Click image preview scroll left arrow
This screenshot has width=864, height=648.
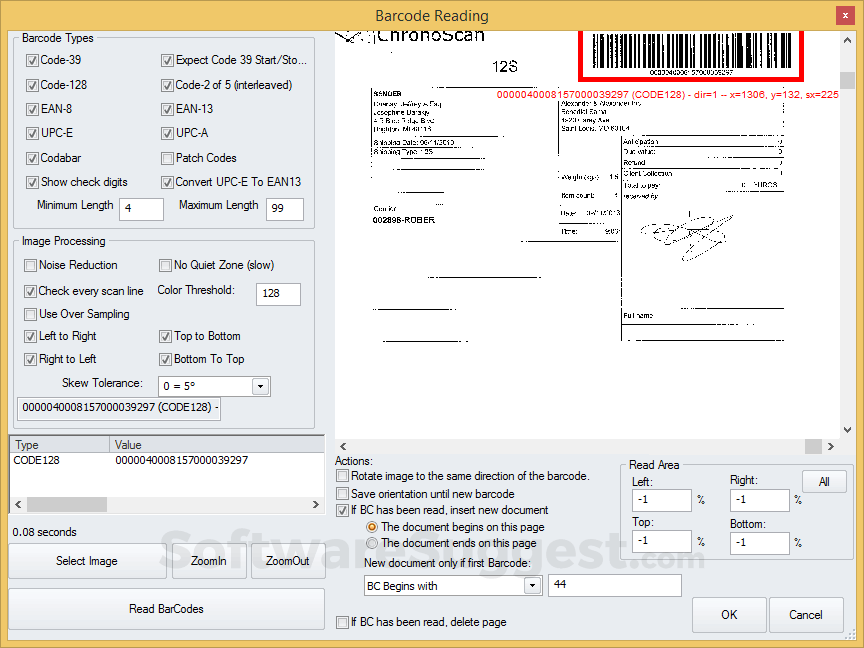click(343, 446)
